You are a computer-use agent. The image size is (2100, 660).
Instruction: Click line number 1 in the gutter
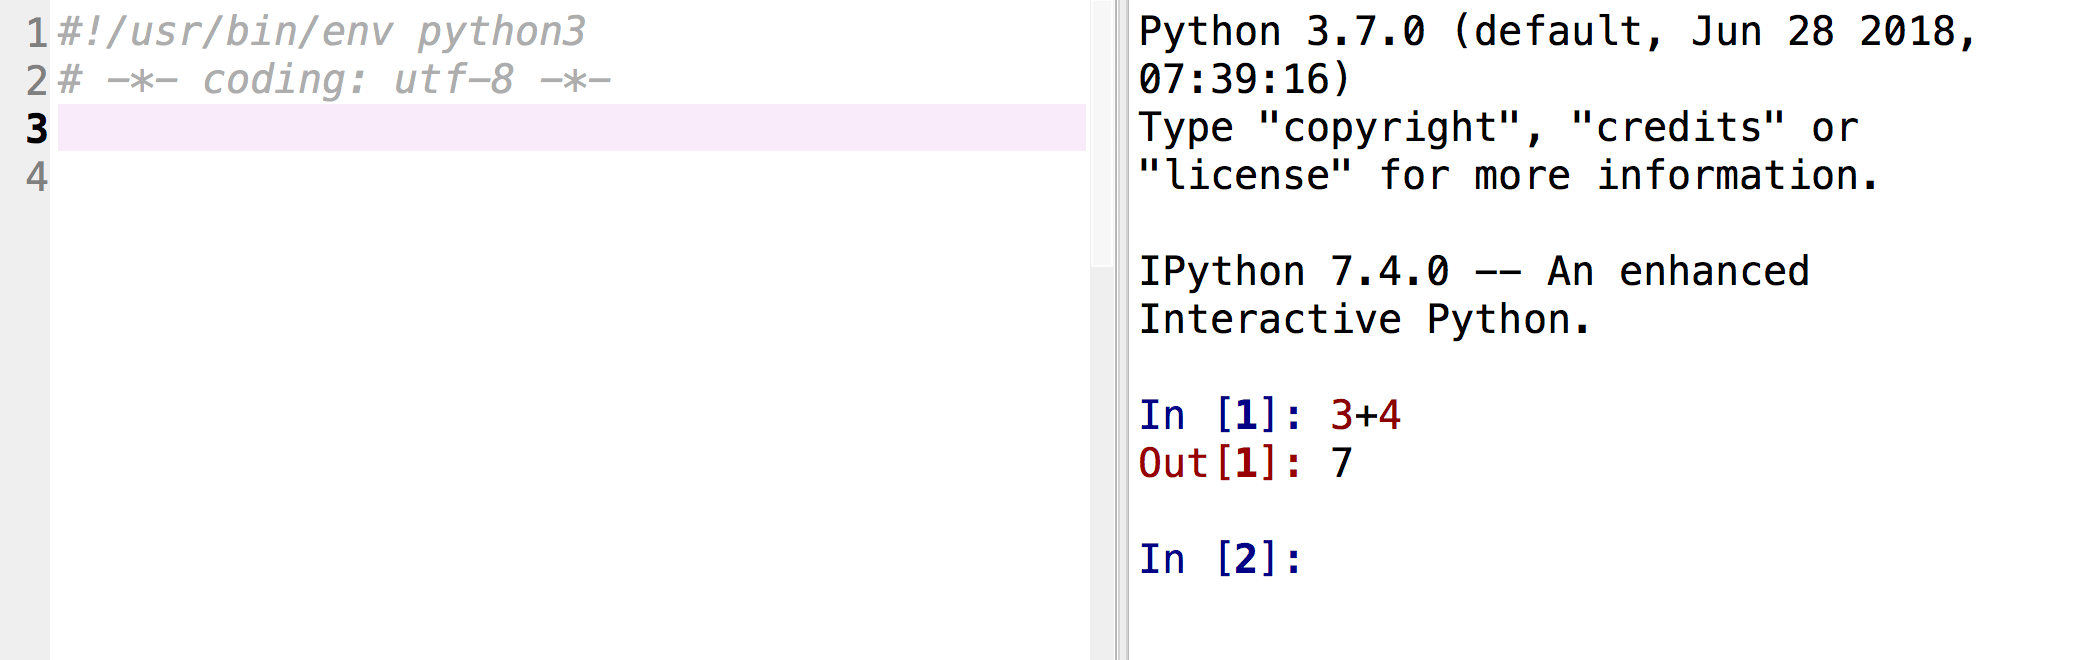[x=36, y=32]
